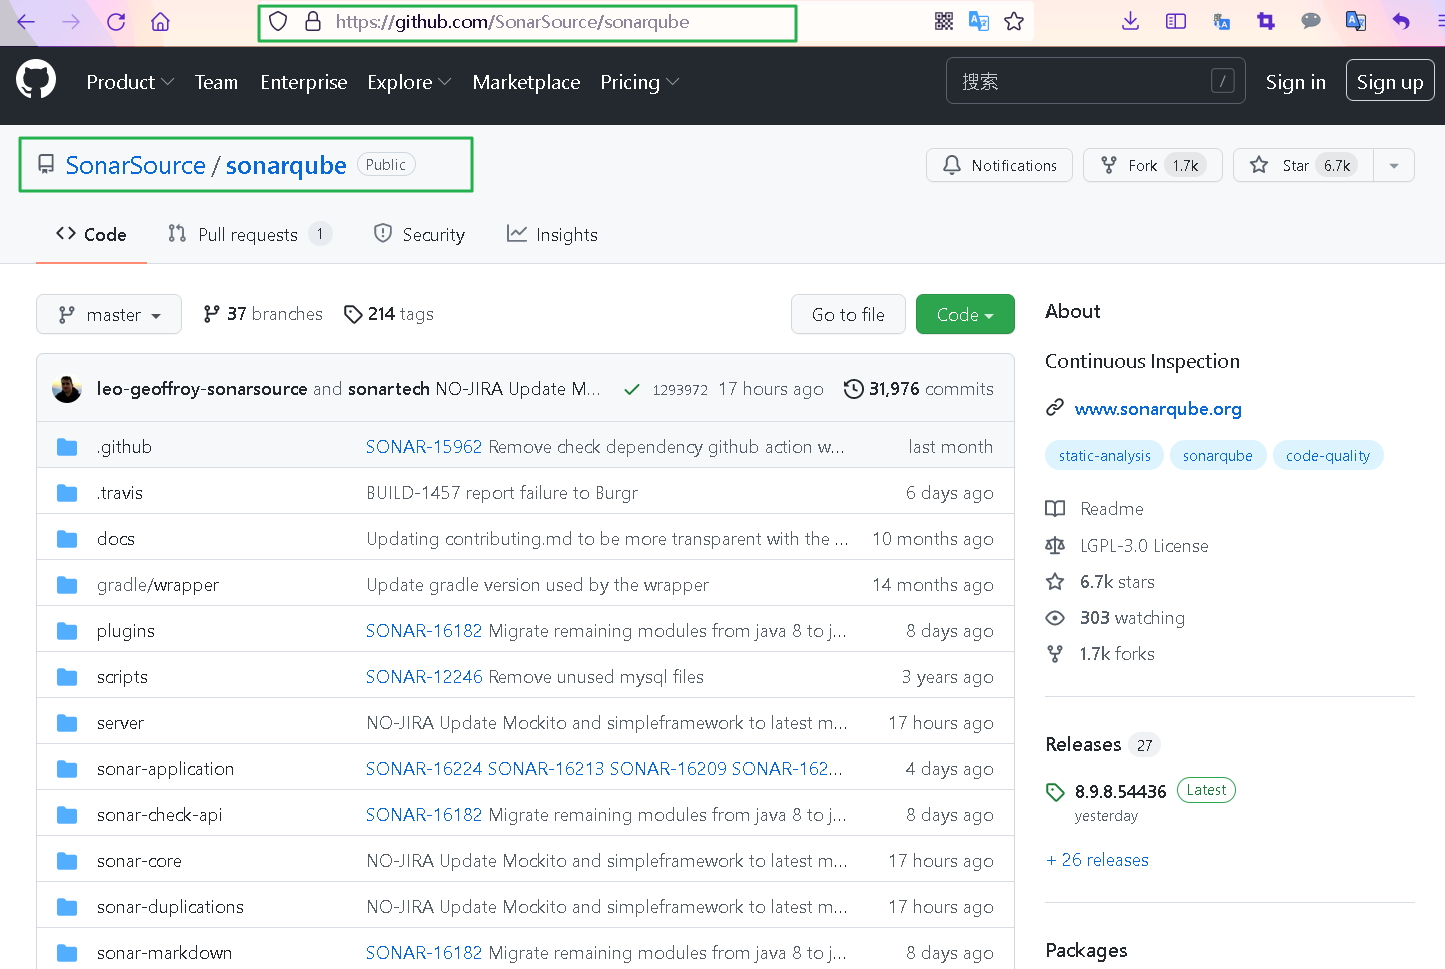Image resolution: width=1445 pixels, height=969 pixels.
Task: Click the repository book icon before SonarSource
Action: (x=46, y=164)
